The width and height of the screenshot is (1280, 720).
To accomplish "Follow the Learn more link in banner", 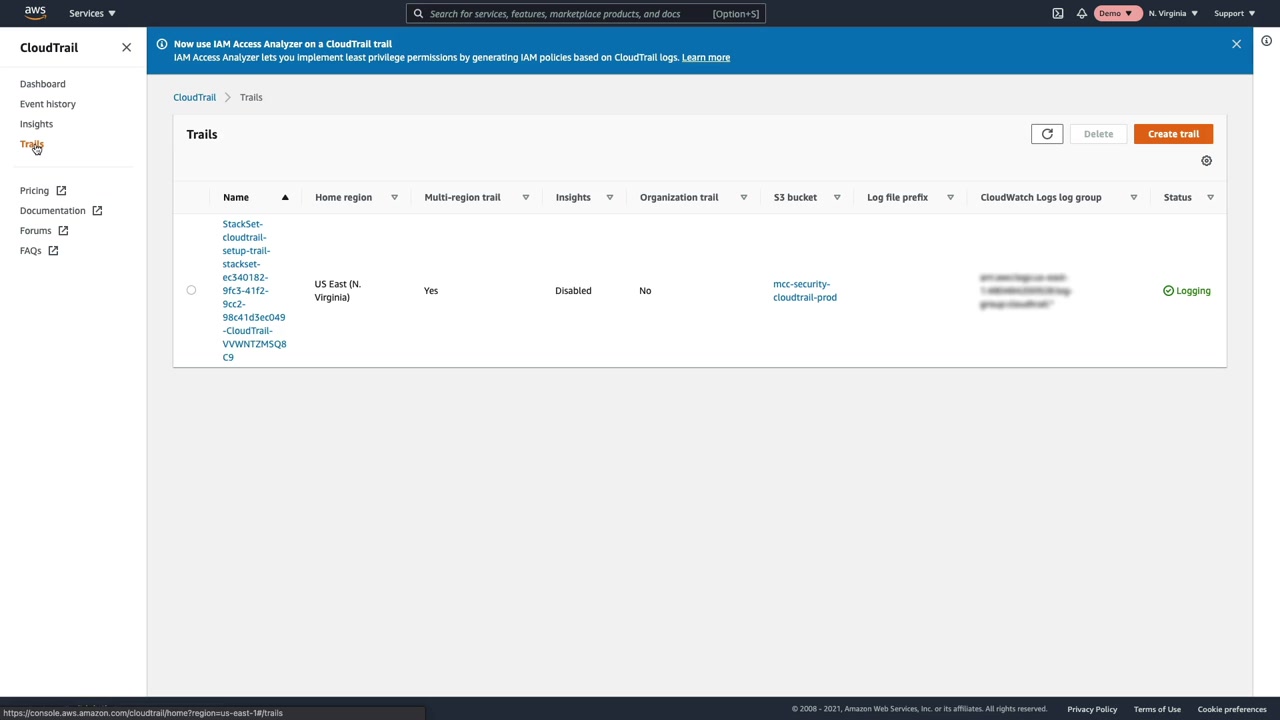I will [706, 57].
